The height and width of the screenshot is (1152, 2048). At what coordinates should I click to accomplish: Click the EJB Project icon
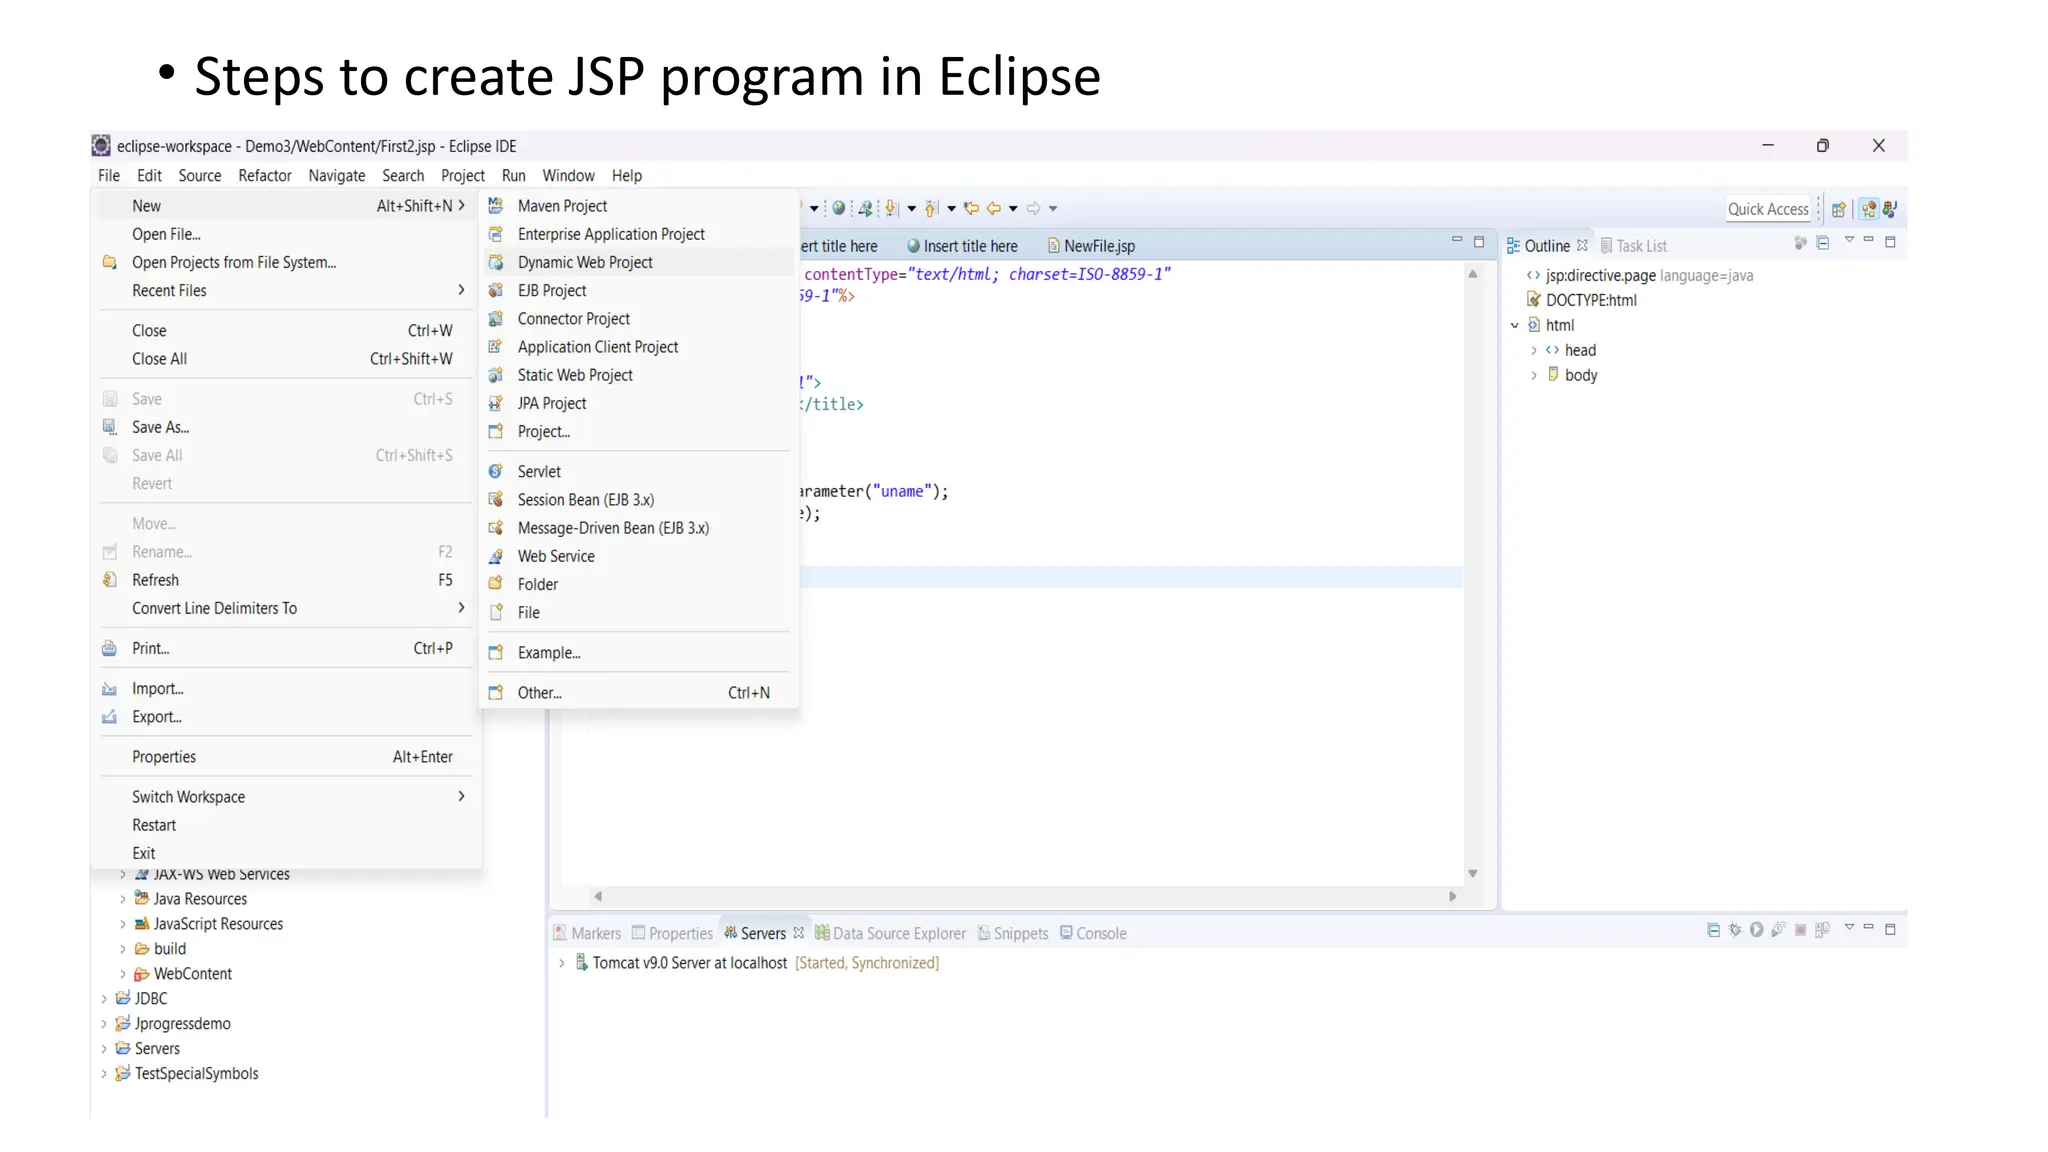click(x=496, y=290)
